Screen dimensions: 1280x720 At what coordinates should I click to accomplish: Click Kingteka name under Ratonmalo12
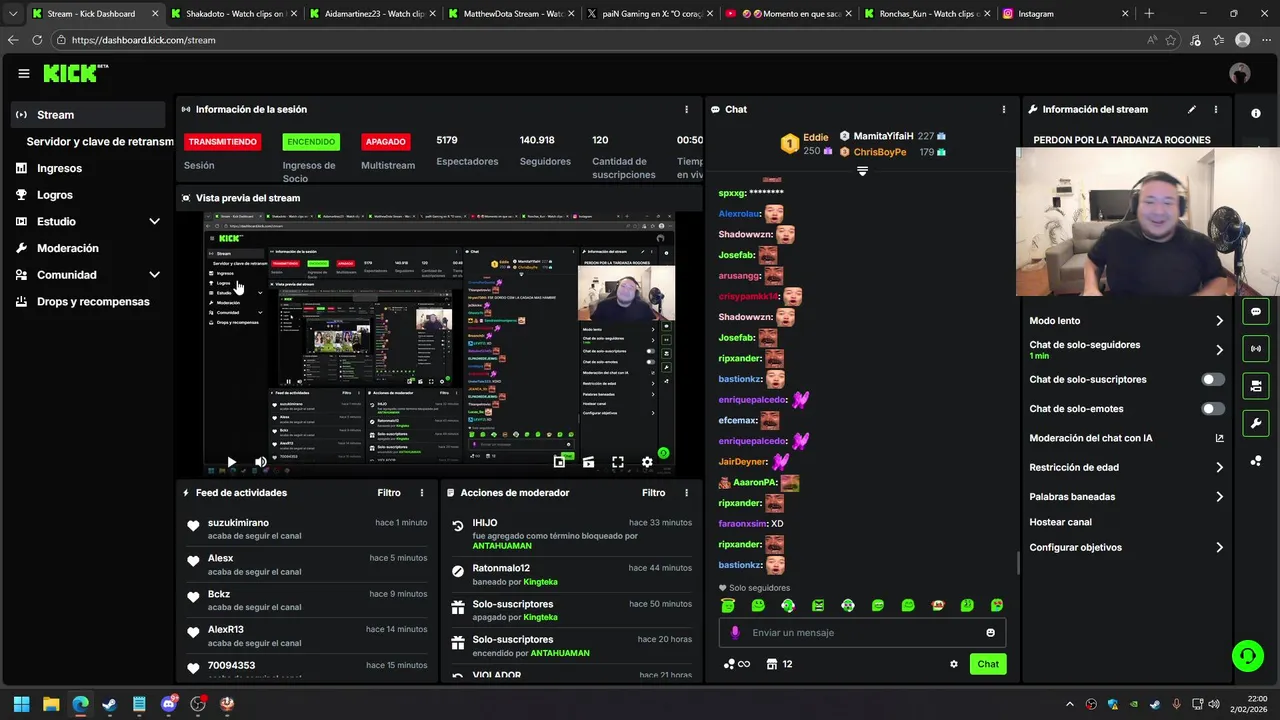point(541,582)
